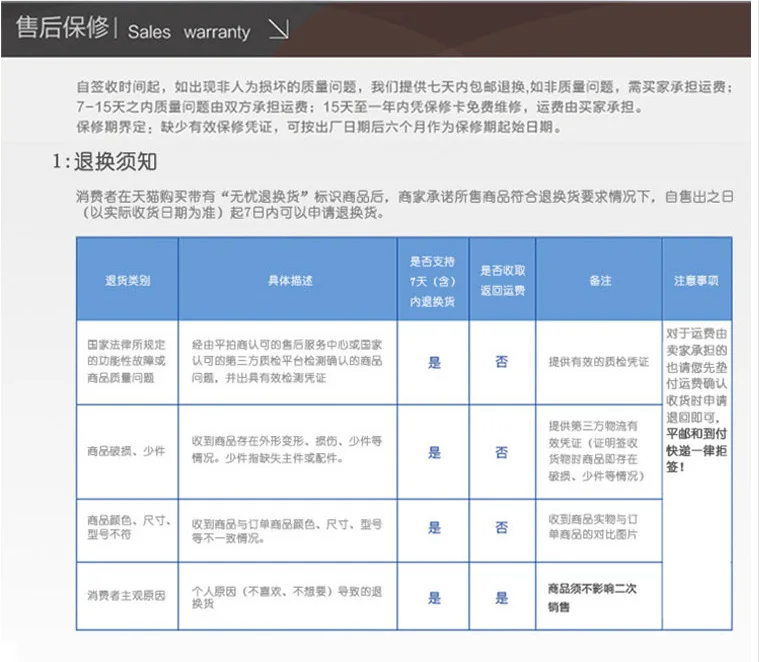Click the 退货类别 column header
The image size is (759, 662).
point(128,280)
